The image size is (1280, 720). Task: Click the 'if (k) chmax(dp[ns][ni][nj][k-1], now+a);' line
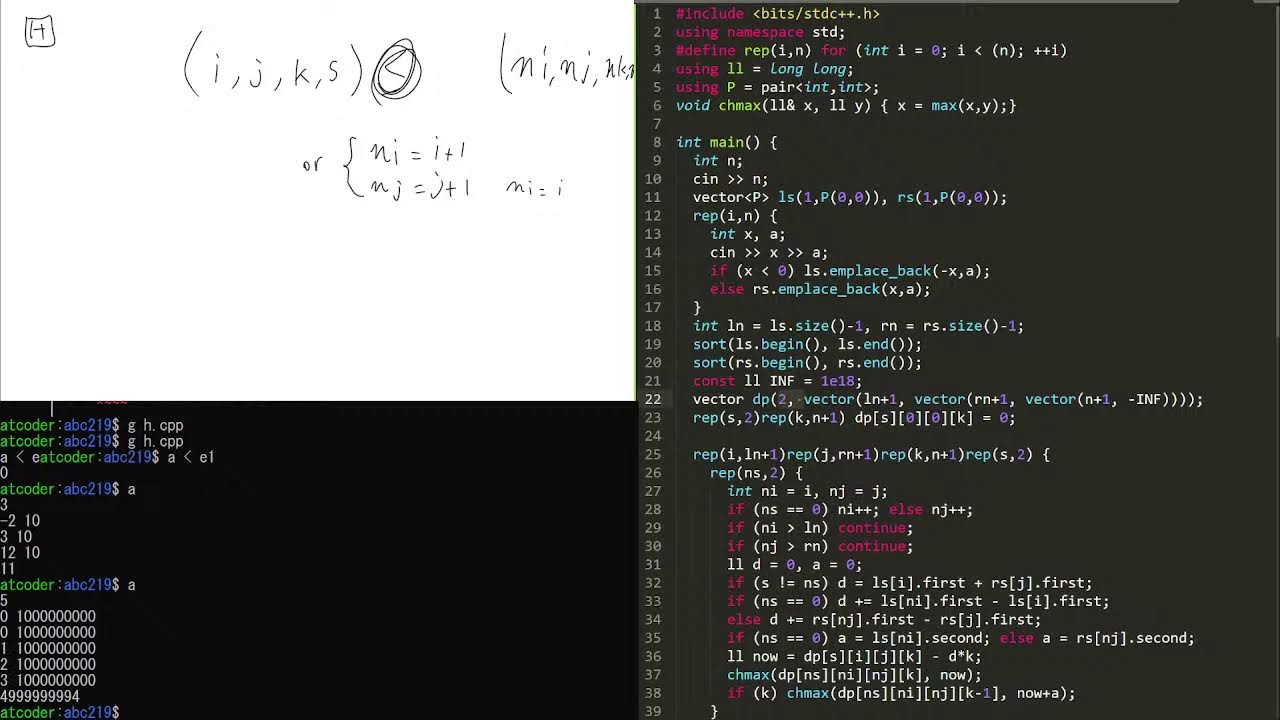pos(901,692)
